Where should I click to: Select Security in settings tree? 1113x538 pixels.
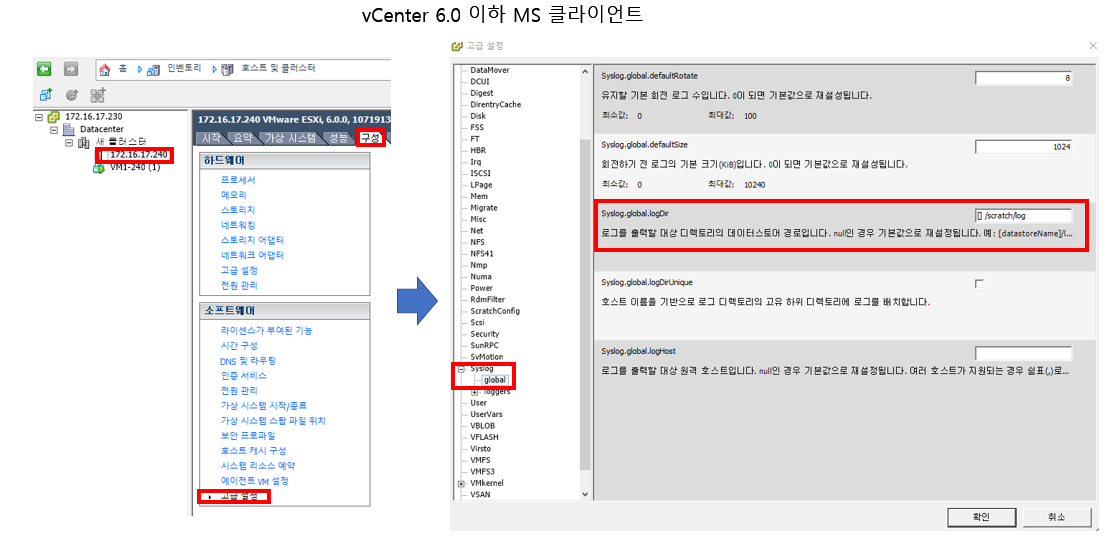pos(485,334)
